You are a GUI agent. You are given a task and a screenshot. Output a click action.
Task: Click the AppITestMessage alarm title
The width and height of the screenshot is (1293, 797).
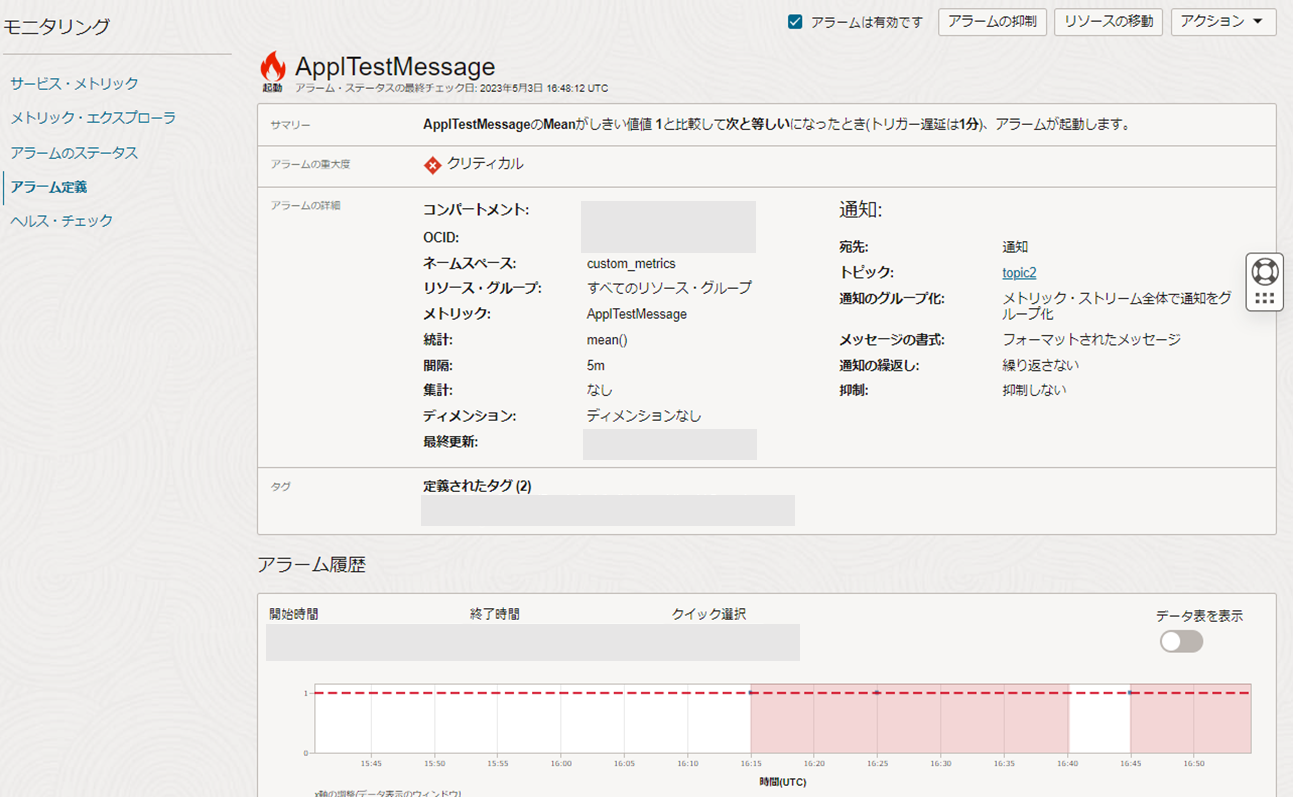coord(395,67)
